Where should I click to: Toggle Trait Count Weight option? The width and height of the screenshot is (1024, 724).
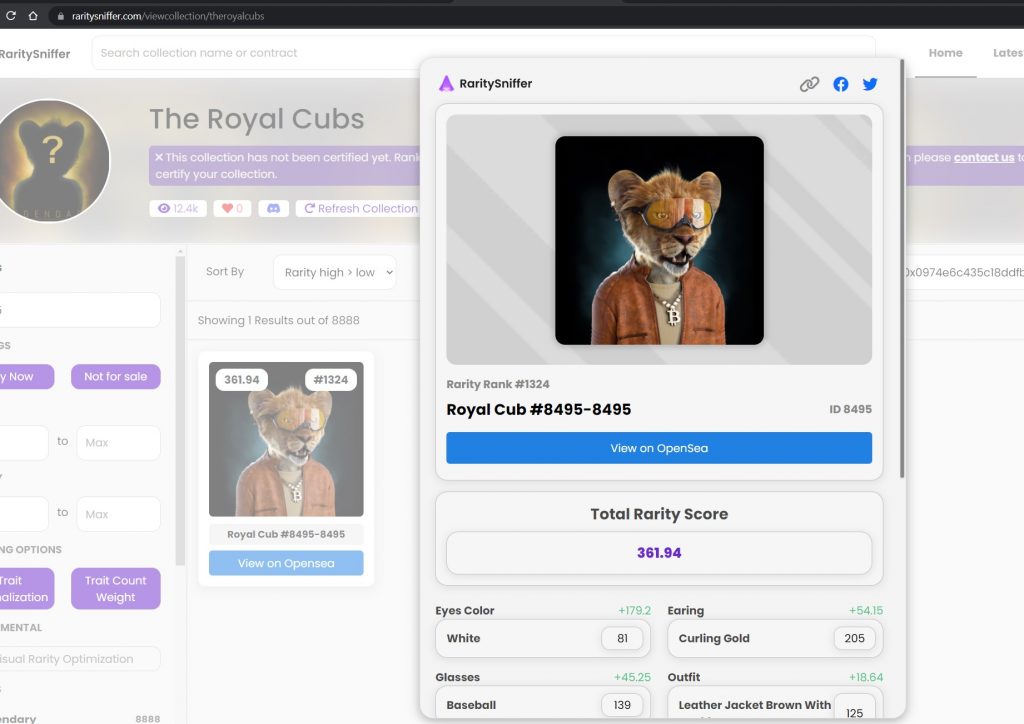point(116,589)
